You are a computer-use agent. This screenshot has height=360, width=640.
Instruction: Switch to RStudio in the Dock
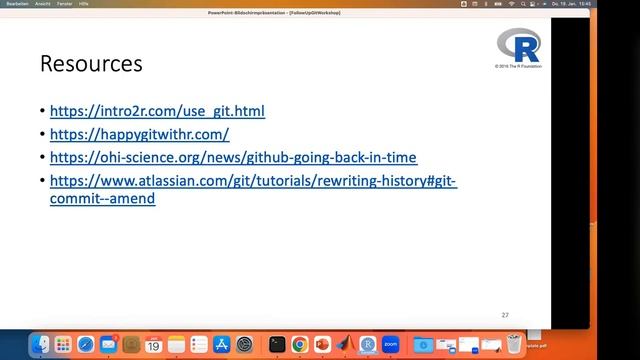coord(368,345)
